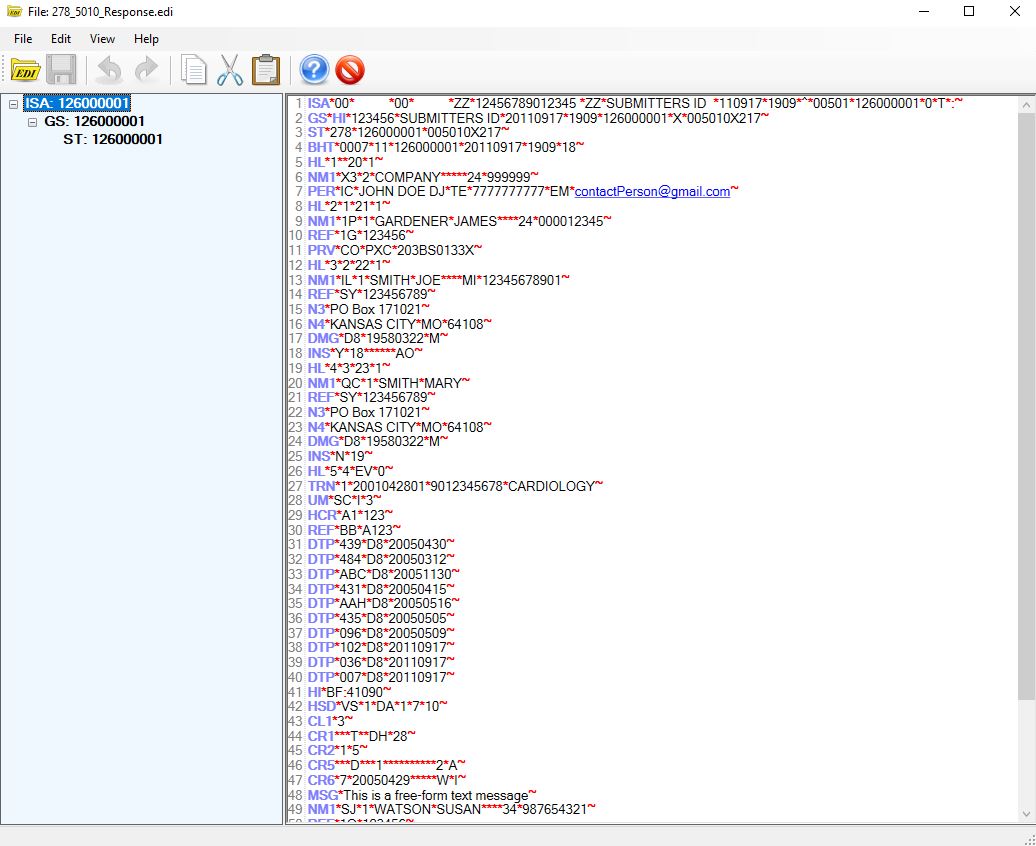This screenshot has width=1036, height=846.
Task: Click the ISA segment on line 1
Action: [x=635, y=103]
